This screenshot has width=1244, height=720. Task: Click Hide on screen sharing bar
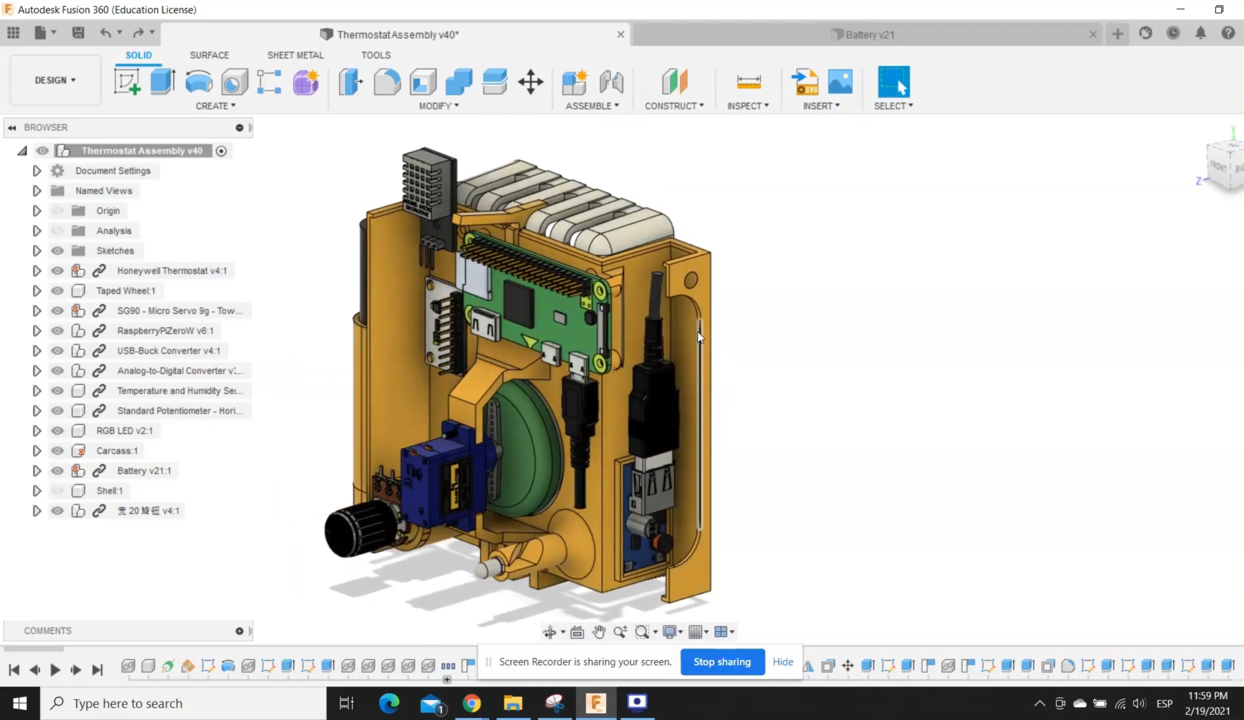[782, 662]
